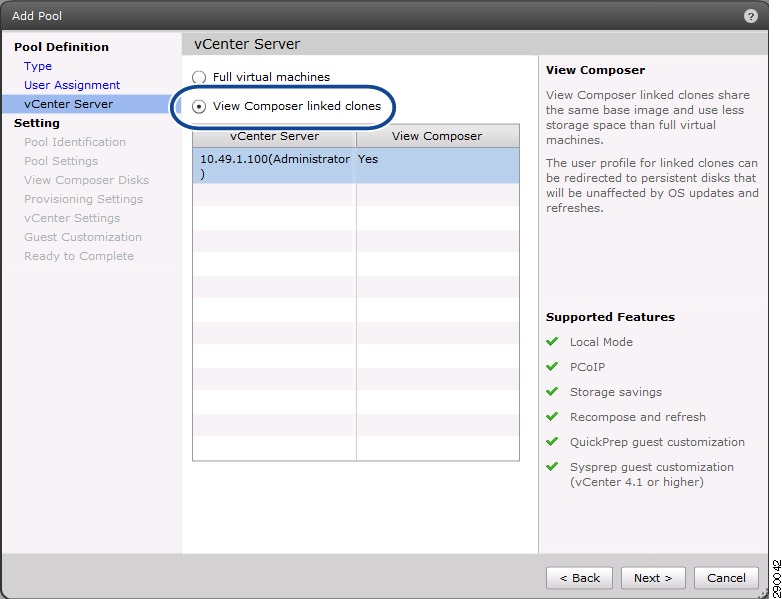Click the QuickPrep guest customization checkmark icon
The width and height of the screenshot is (782, 599).
(x=552, y=441)
